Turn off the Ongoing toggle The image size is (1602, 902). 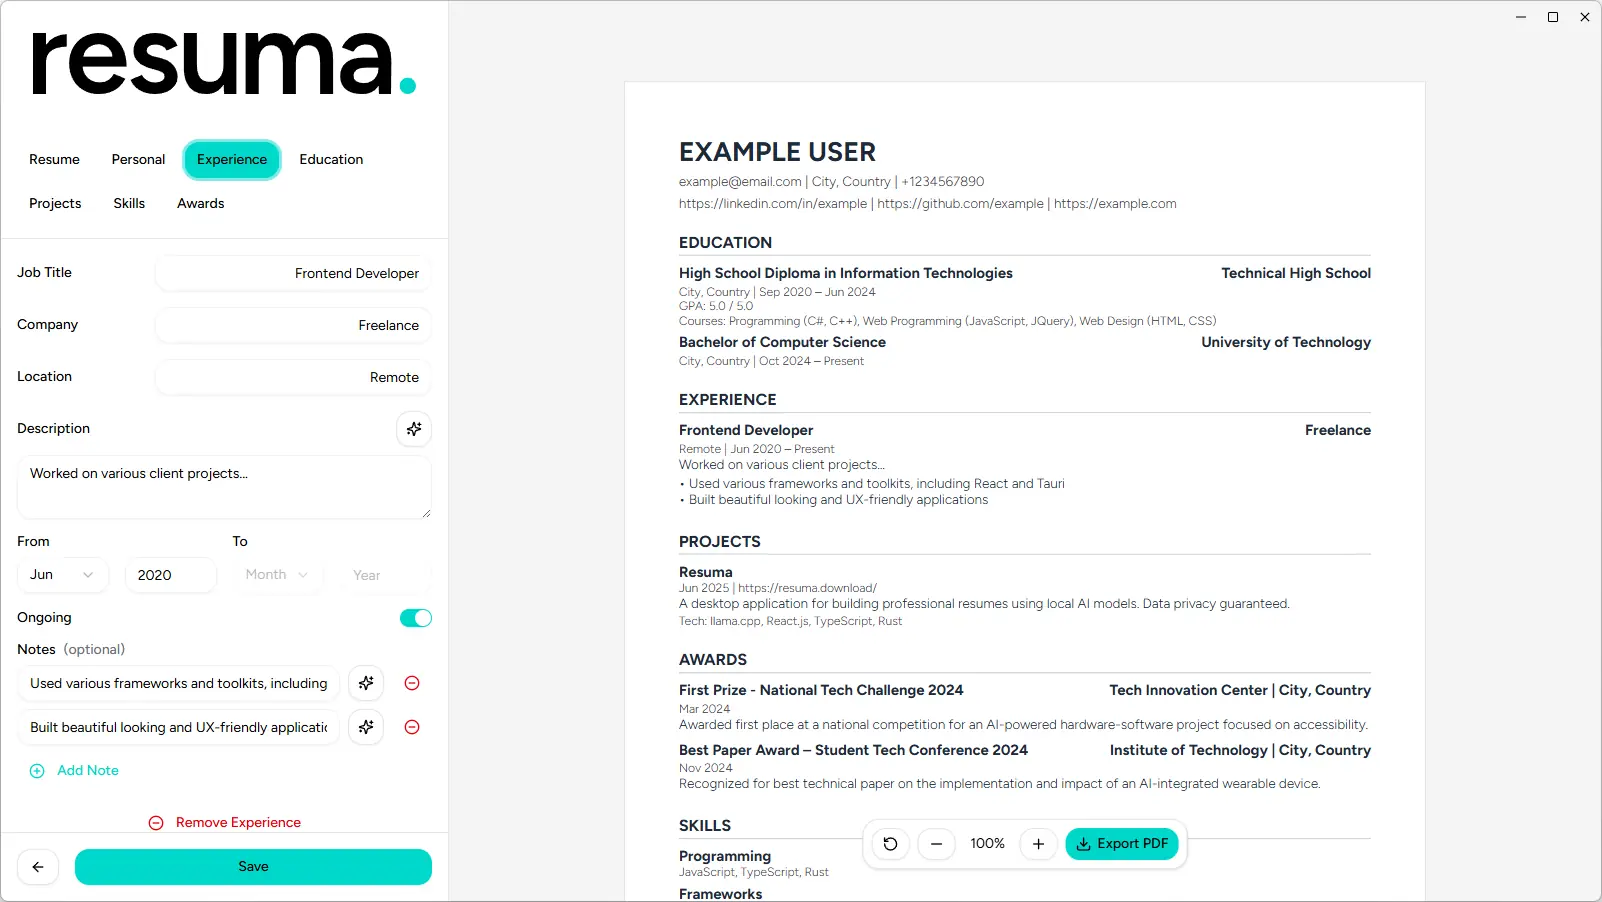[415, 618]
